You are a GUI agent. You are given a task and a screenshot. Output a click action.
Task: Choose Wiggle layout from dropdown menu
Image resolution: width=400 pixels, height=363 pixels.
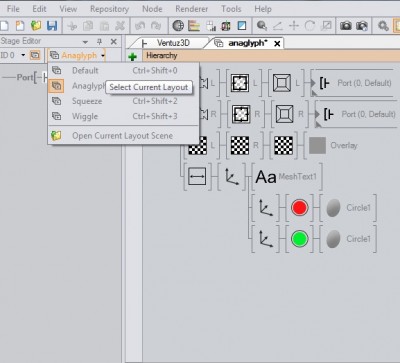(124, 117)
